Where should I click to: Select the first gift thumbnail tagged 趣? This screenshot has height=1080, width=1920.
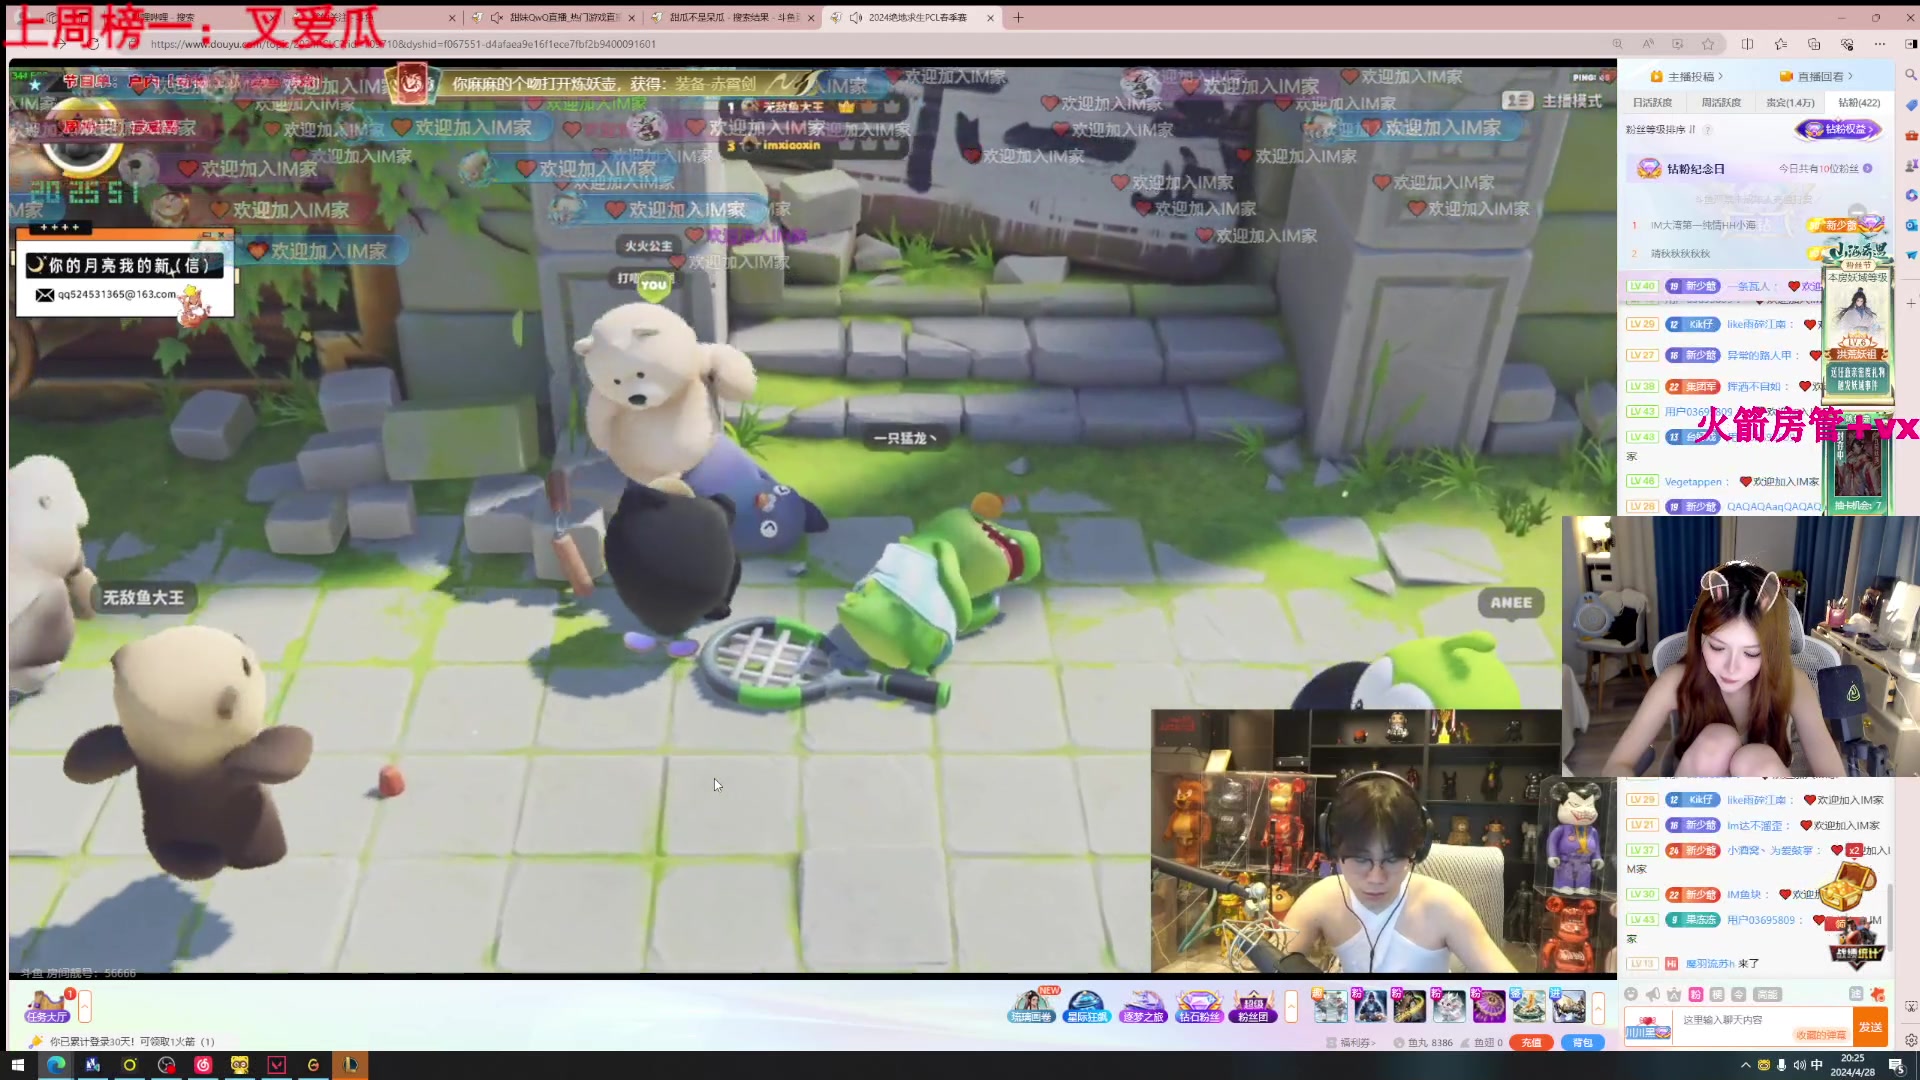click(1330, 1006)
